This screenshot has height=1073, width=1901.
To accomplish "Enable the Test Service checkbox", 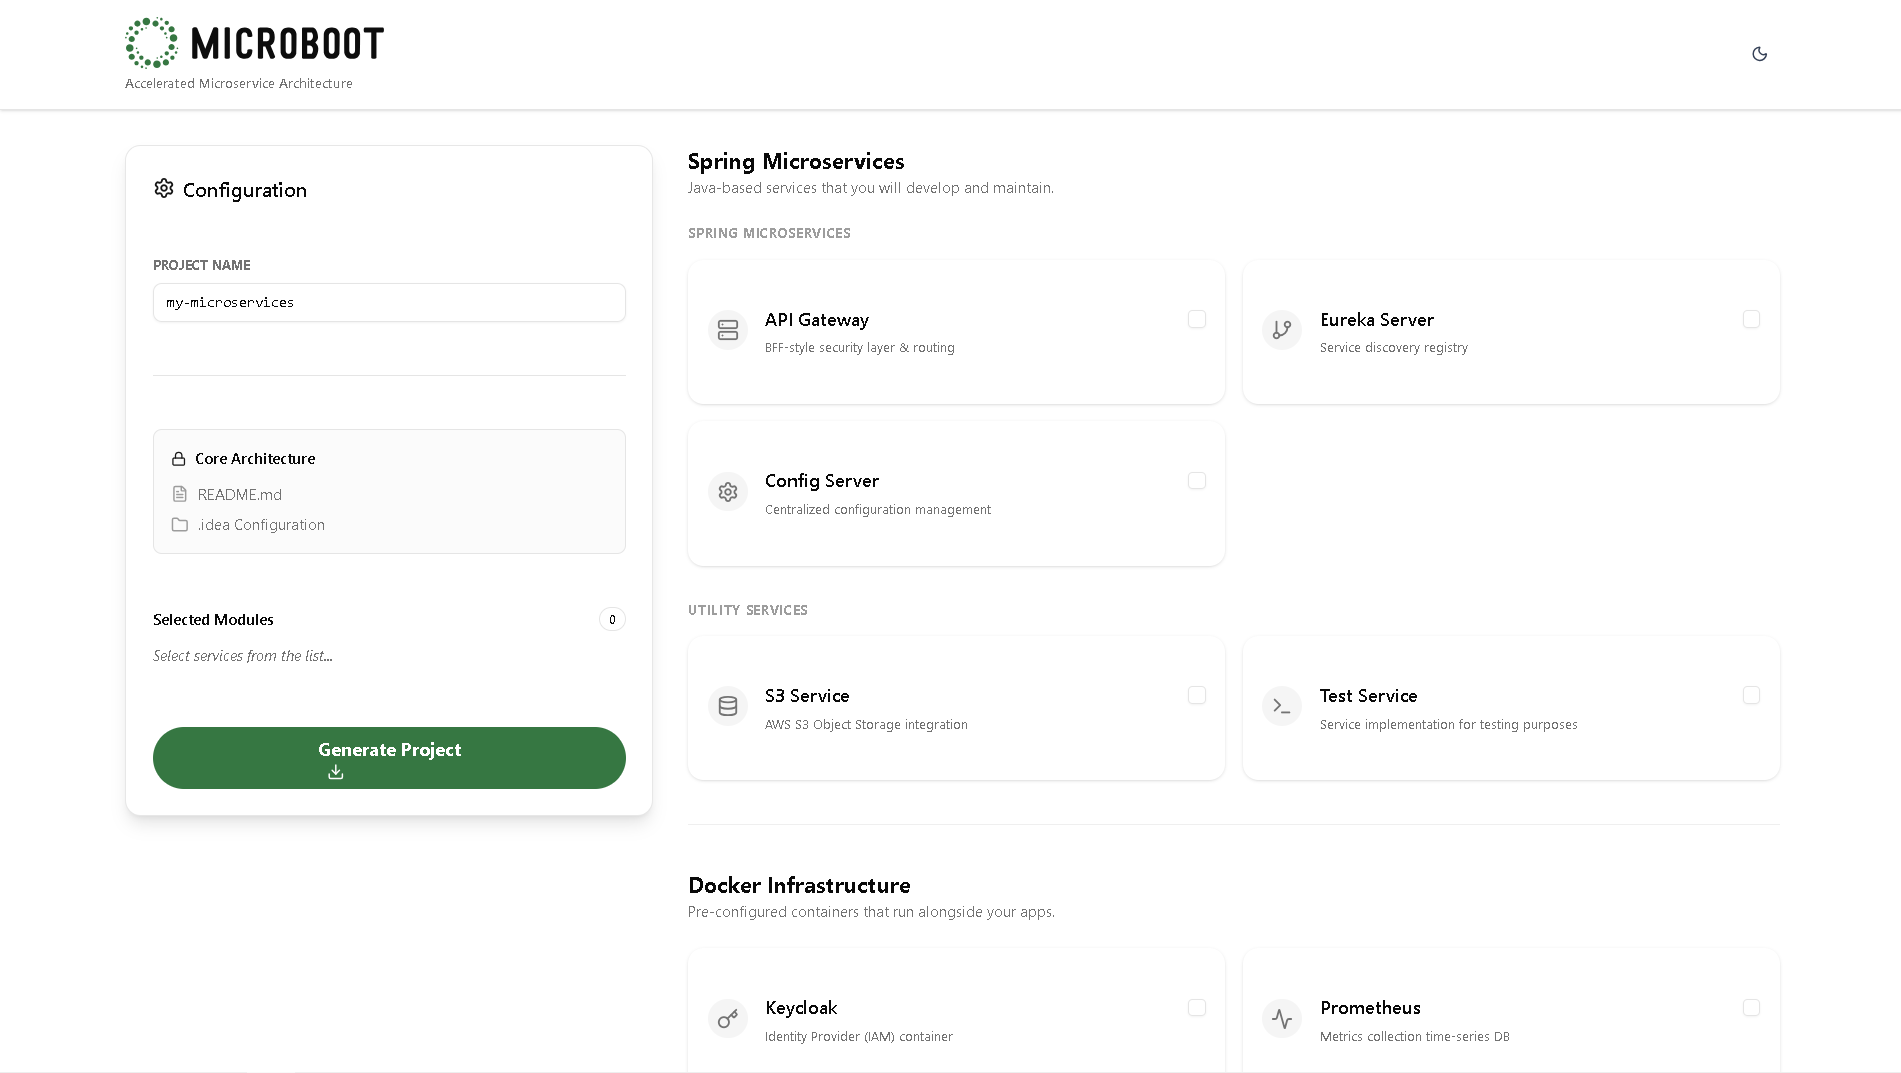I will click(1750, 695).
